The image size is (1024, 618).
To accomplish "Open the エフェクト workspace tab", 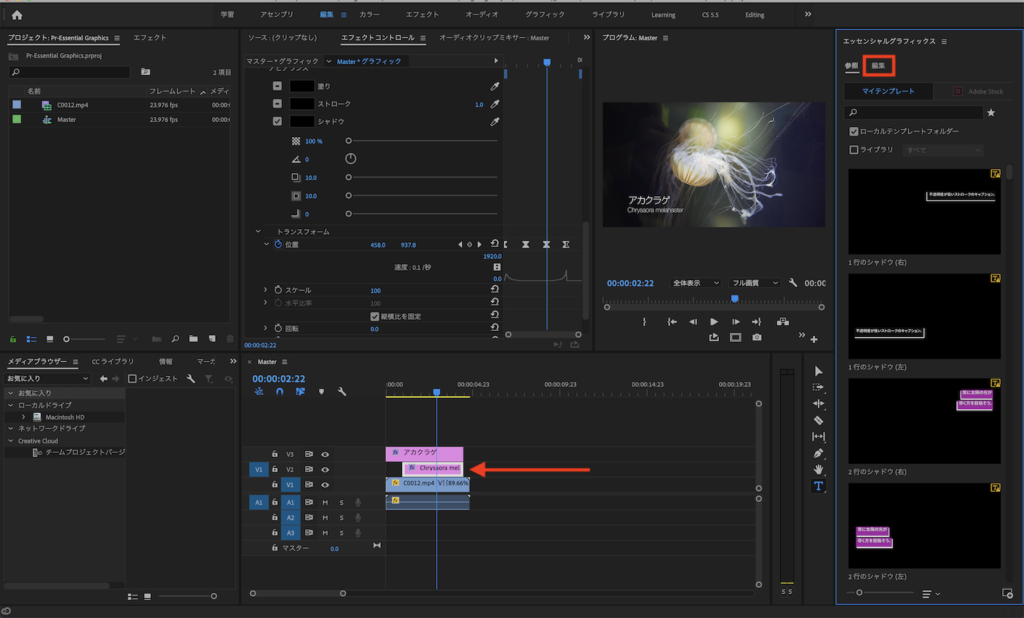I will pos(422,15).
